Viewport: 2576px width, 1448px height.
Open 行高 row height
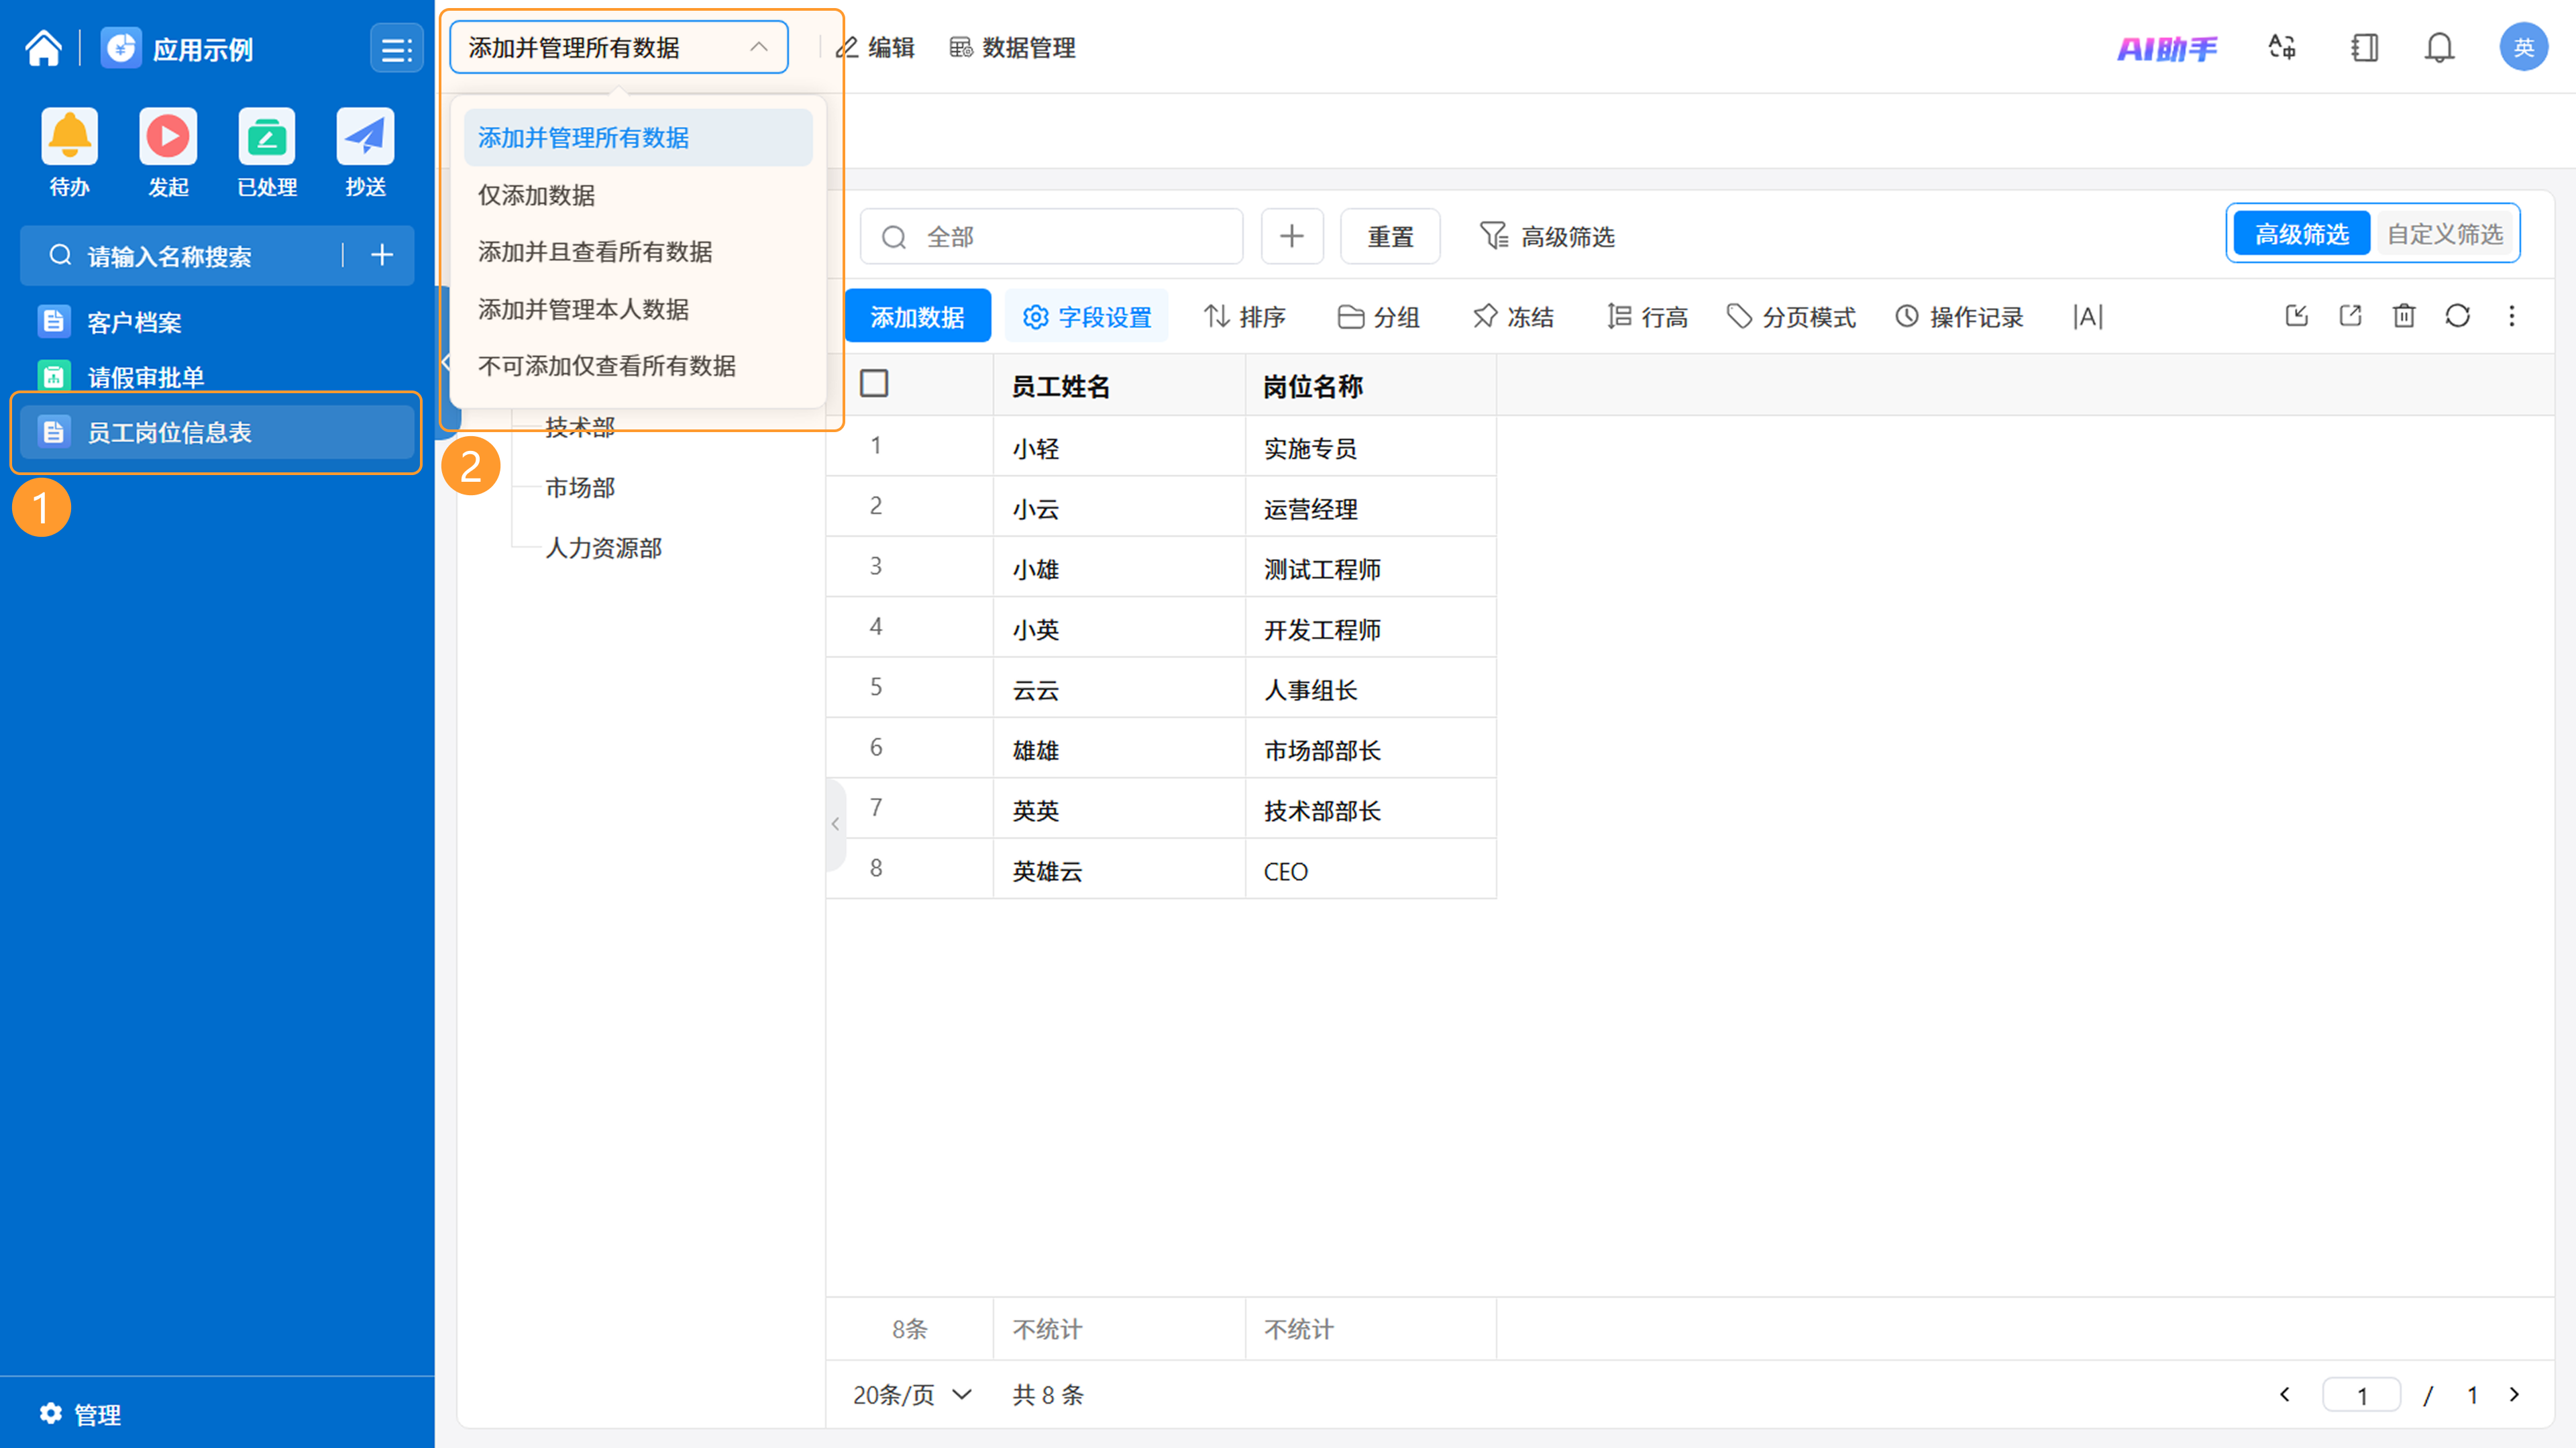[1647, 317]
